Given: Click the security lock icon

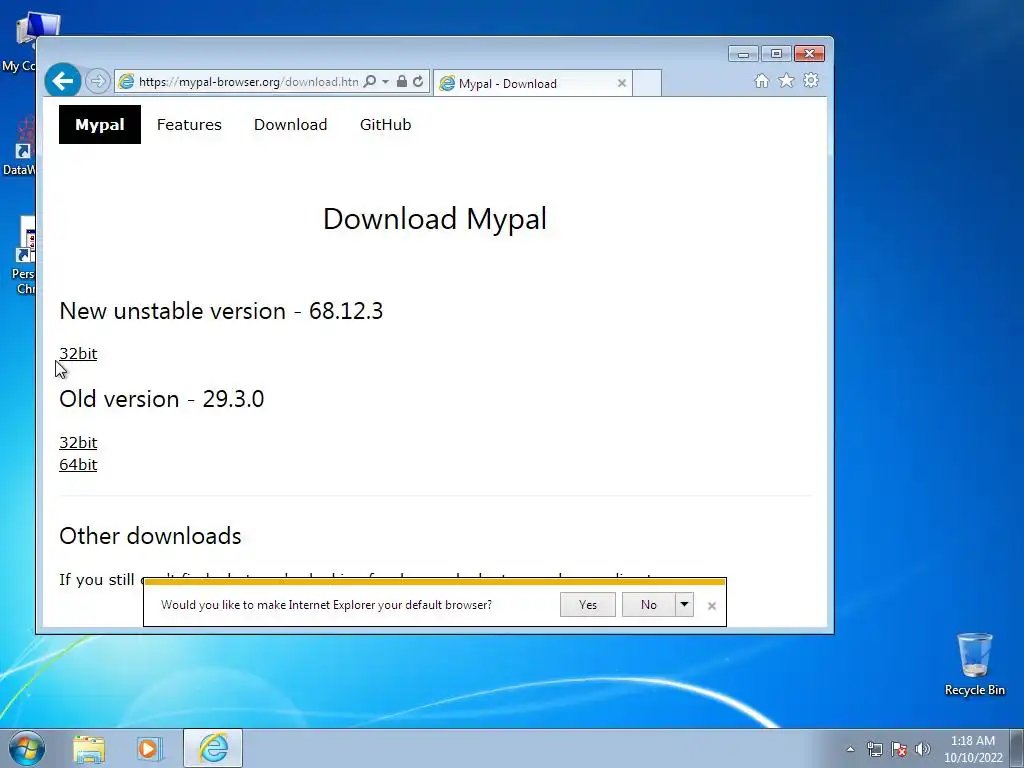Looking at the screenshot, I should 402,82.
